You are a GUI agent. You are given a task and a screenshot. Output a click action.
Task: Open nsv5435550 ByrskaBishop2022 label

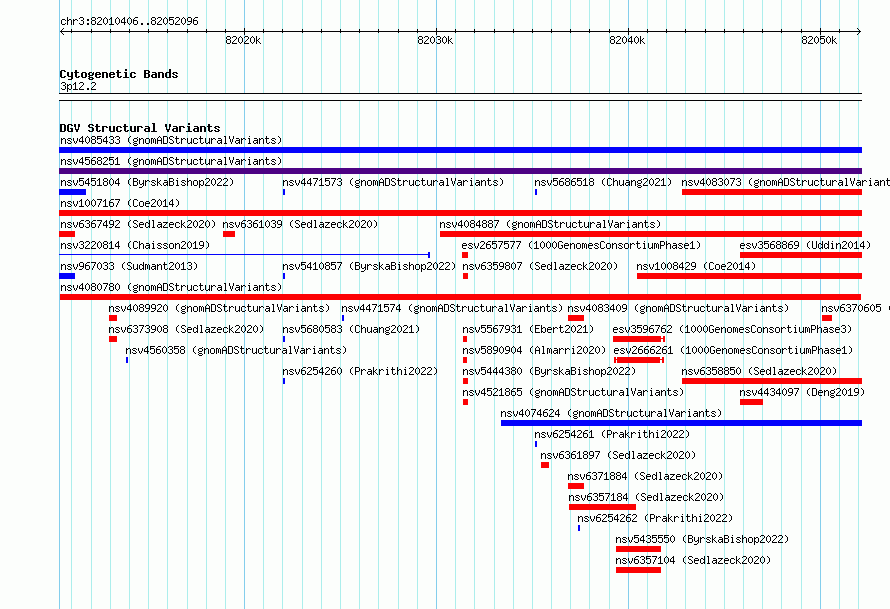click(702, 539)
